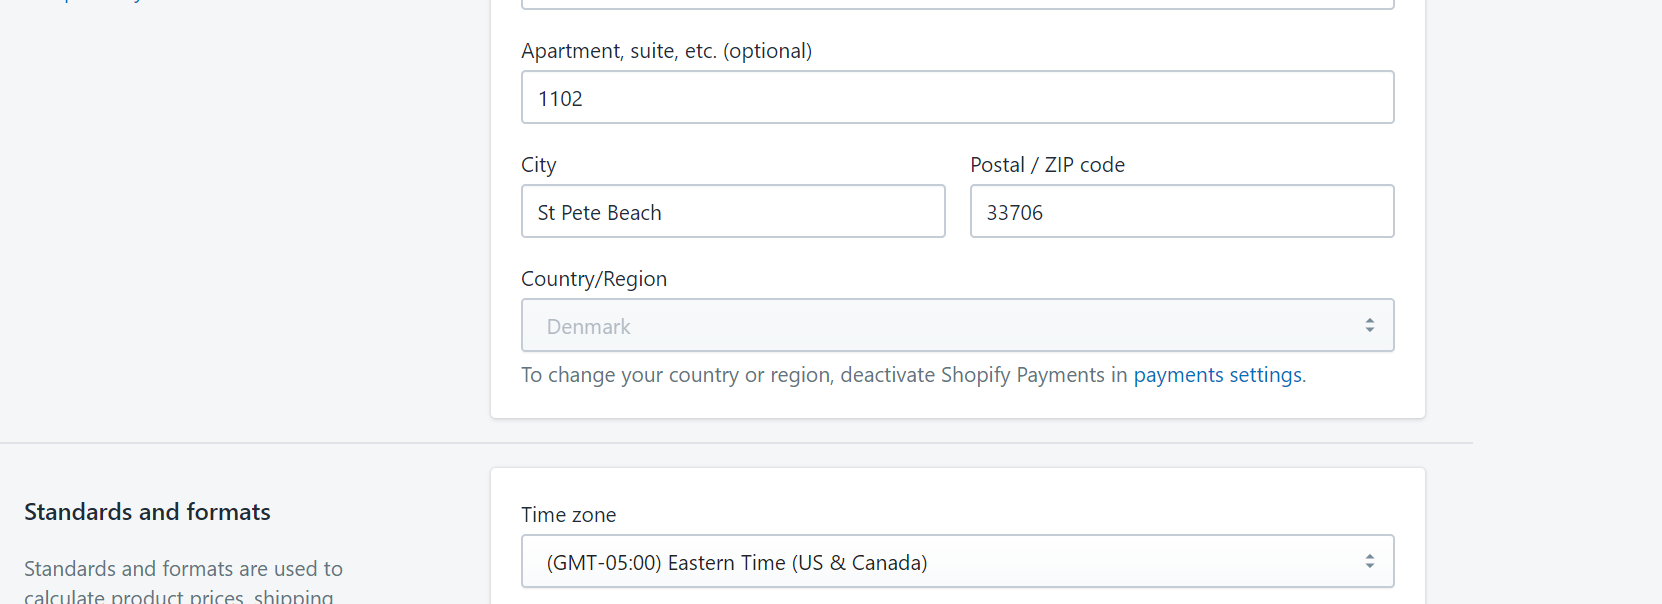
Task: Click into the City field St Pete Beach
Action: pos(733,212)
